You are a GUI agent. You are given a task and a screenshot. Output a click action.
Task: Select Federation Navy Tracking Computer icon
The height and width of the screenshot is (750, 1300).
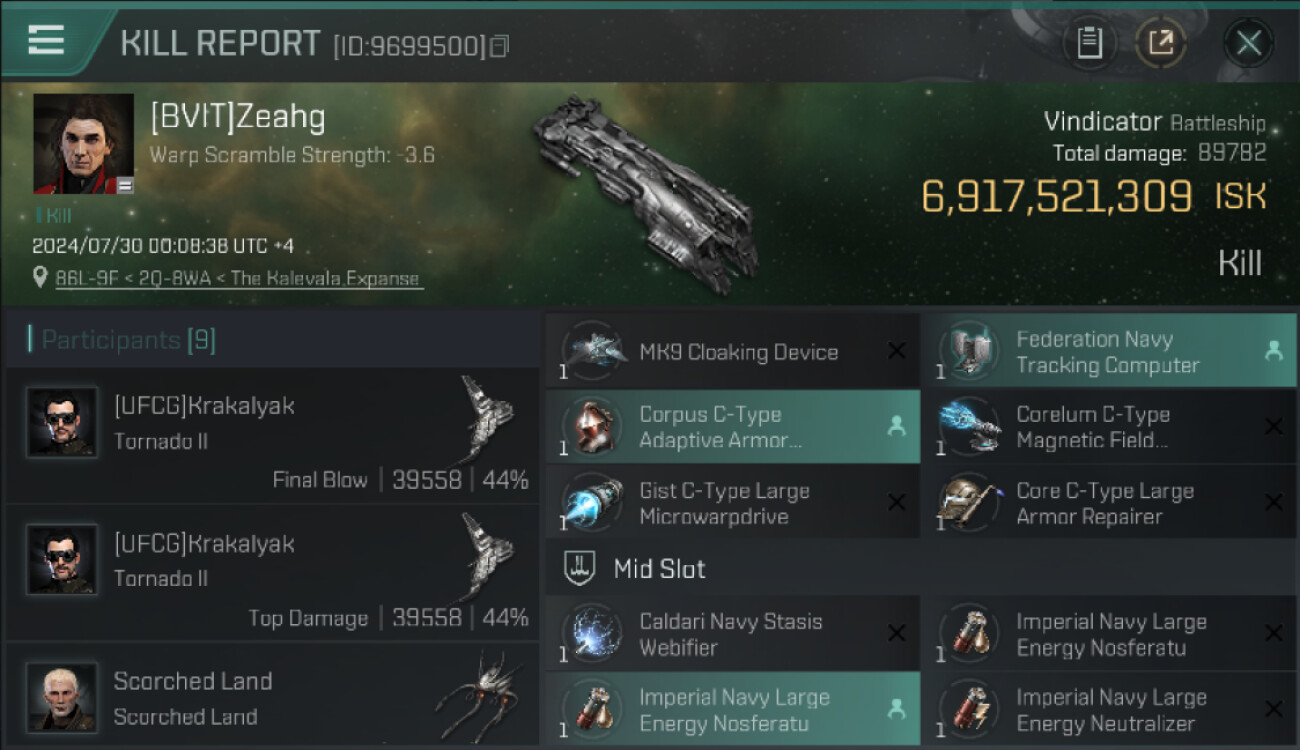point(970,351)
